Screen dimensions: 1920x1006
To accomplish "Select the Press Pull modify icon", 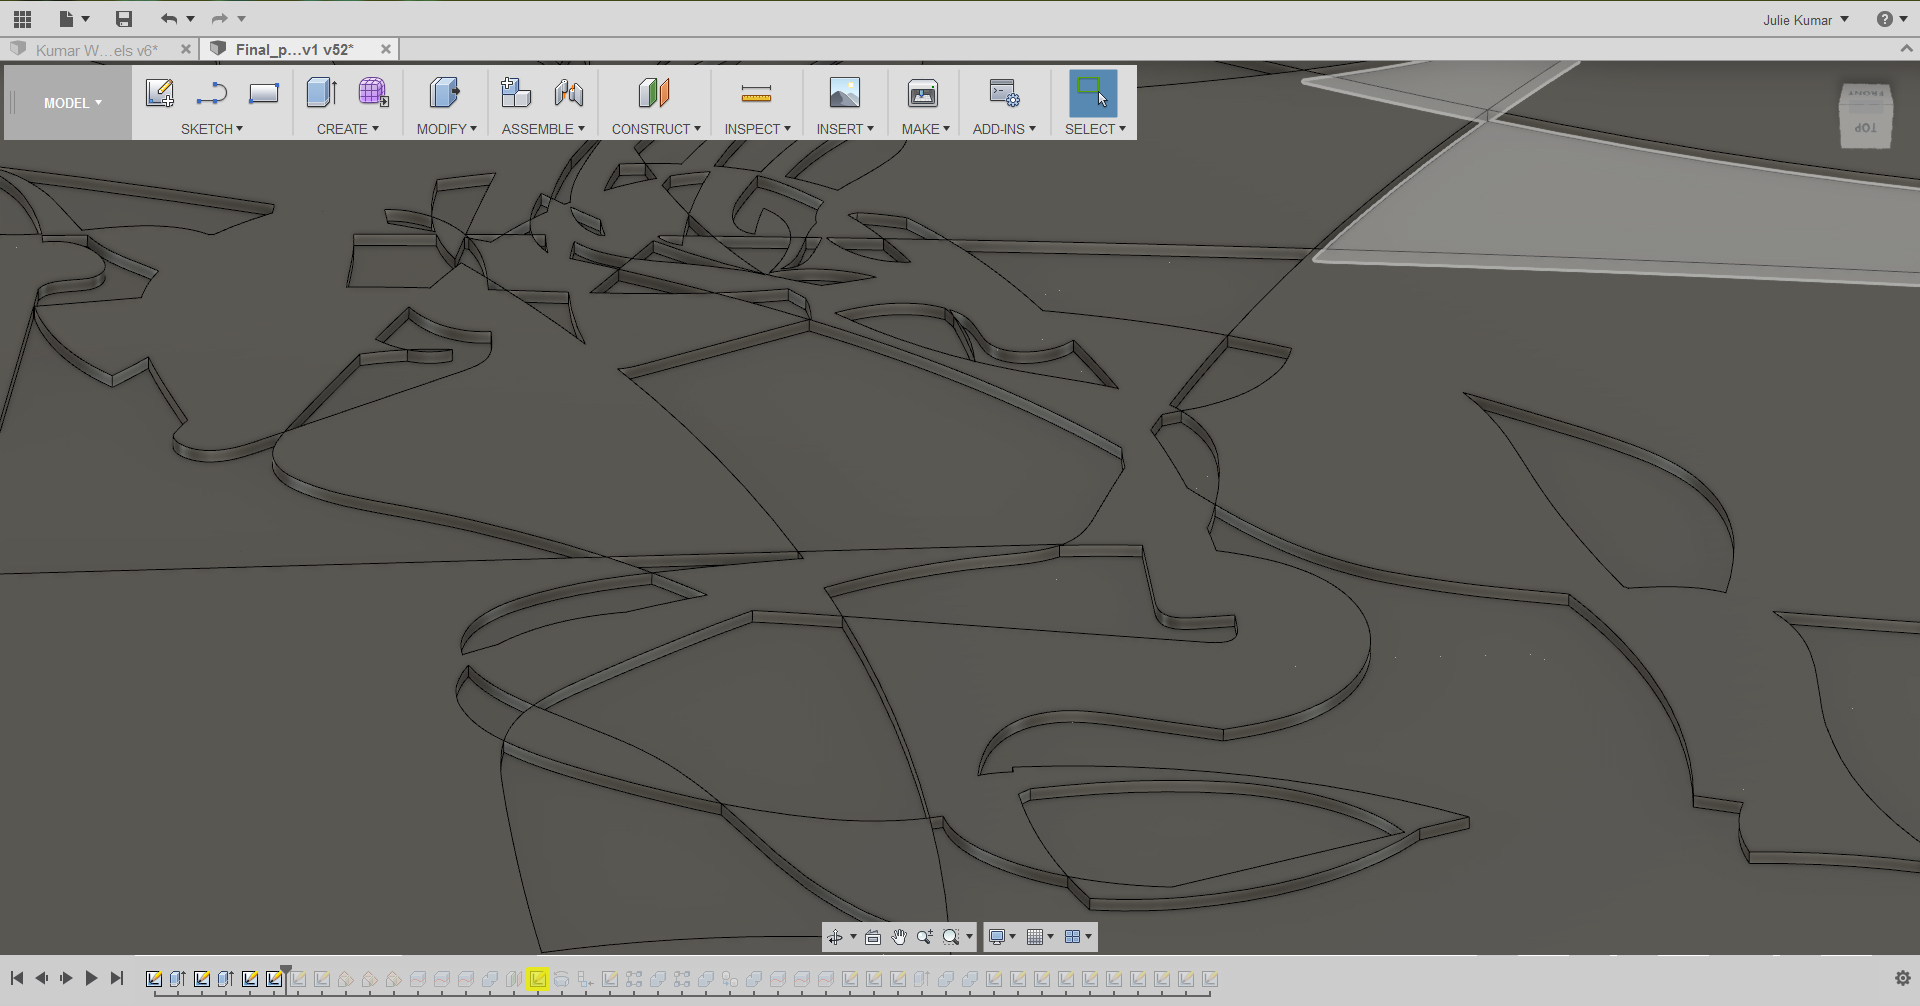I will click(x=445, y=93).
